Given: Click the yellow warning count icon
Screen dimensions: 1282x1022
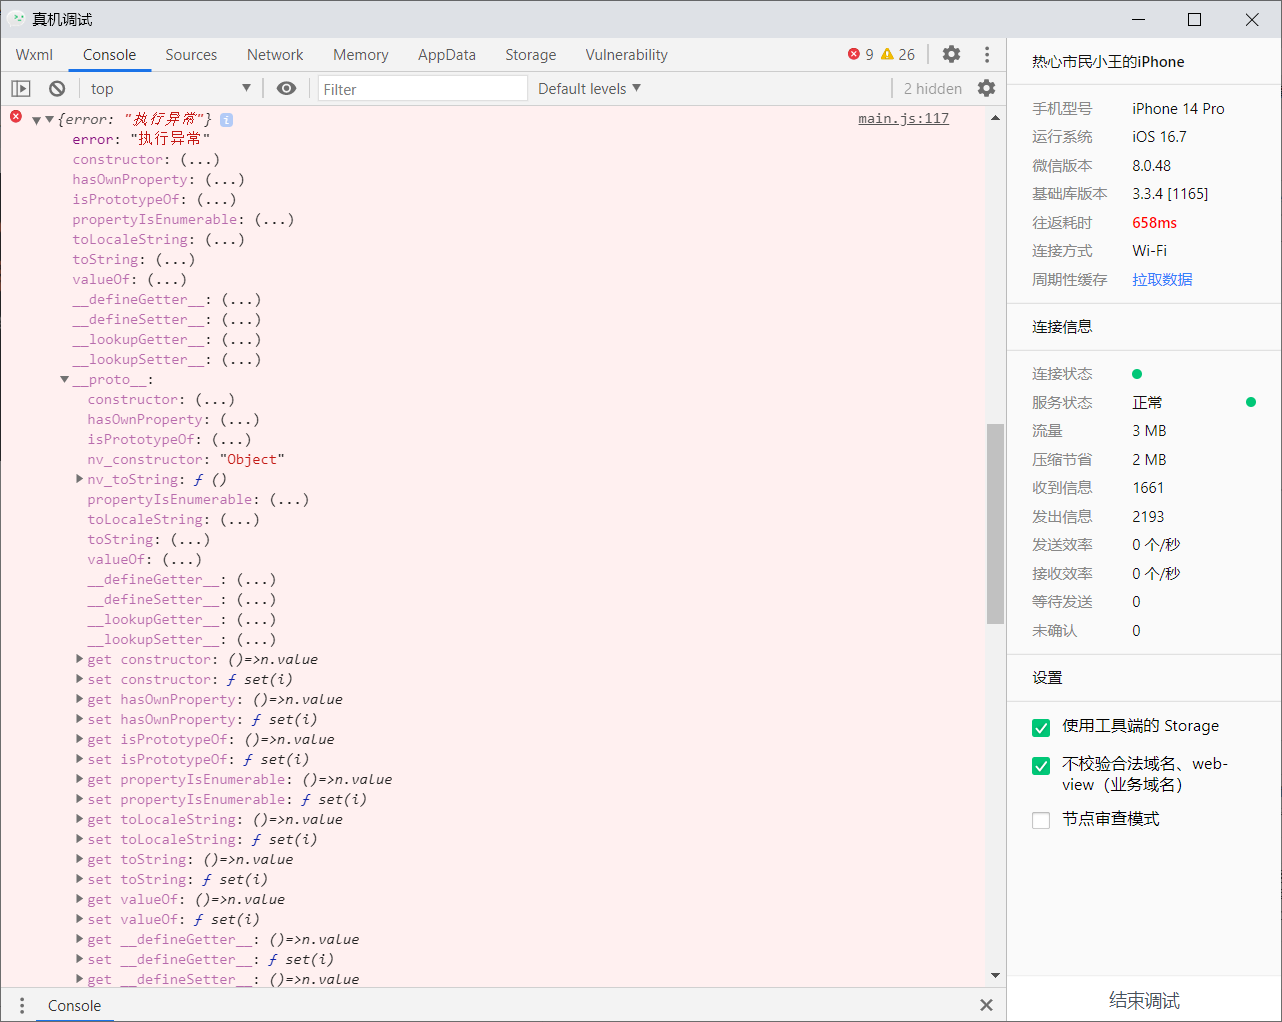Looking at the screenshot, I should click(x=887, y=54).
